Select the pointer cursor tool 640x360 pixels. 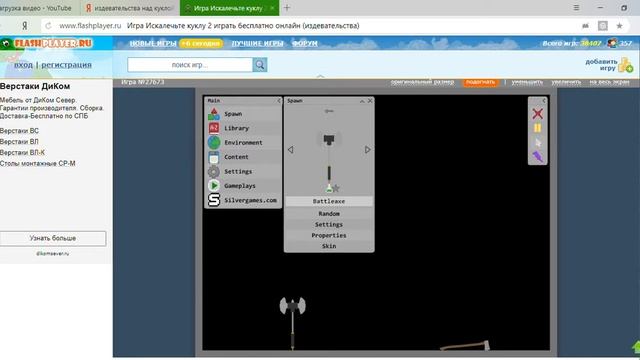[x=538, y=142]
